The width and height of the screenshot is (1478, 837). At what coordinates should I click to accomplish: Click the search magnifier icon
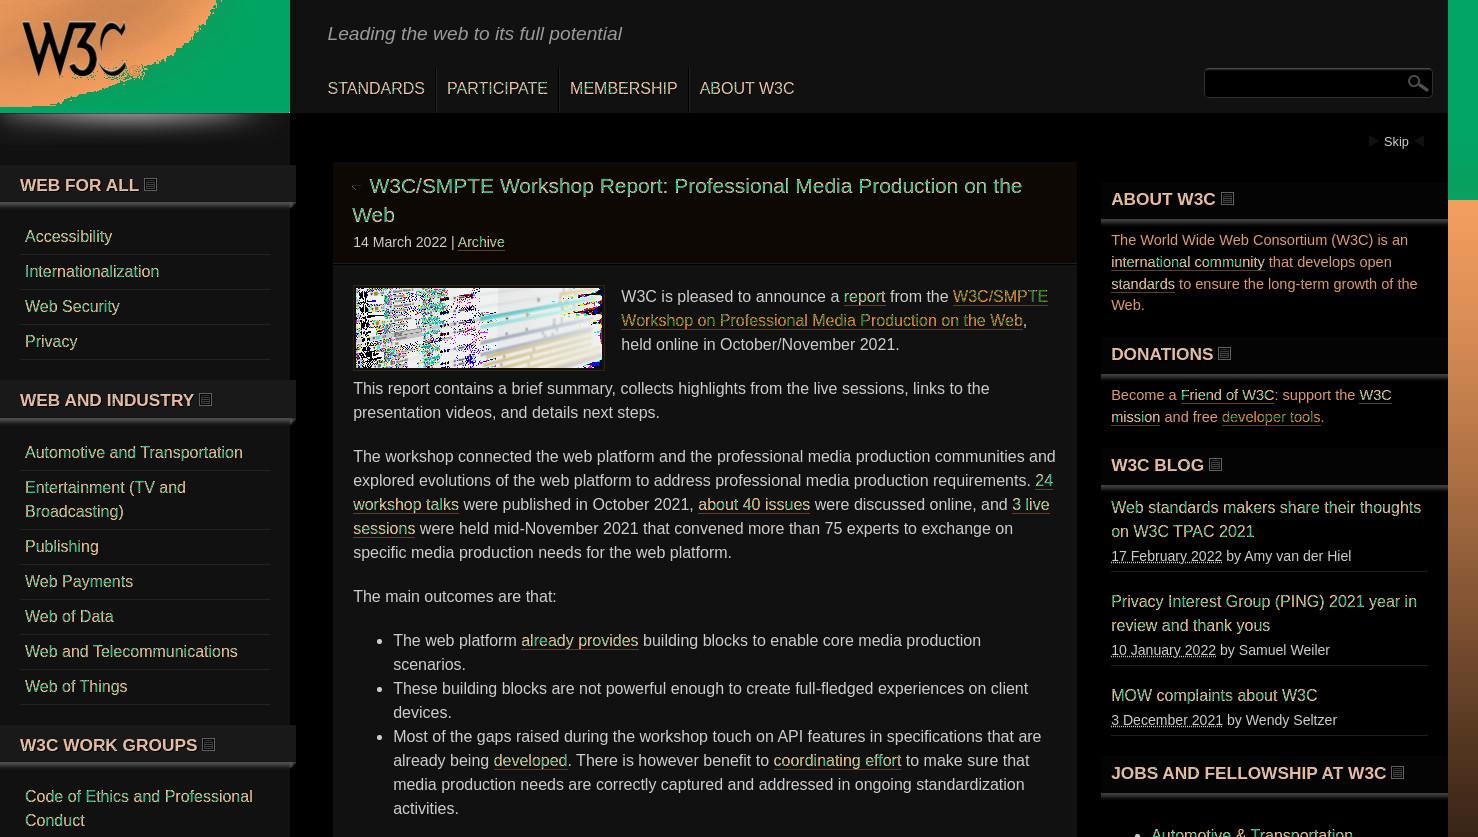(1417, 83)
